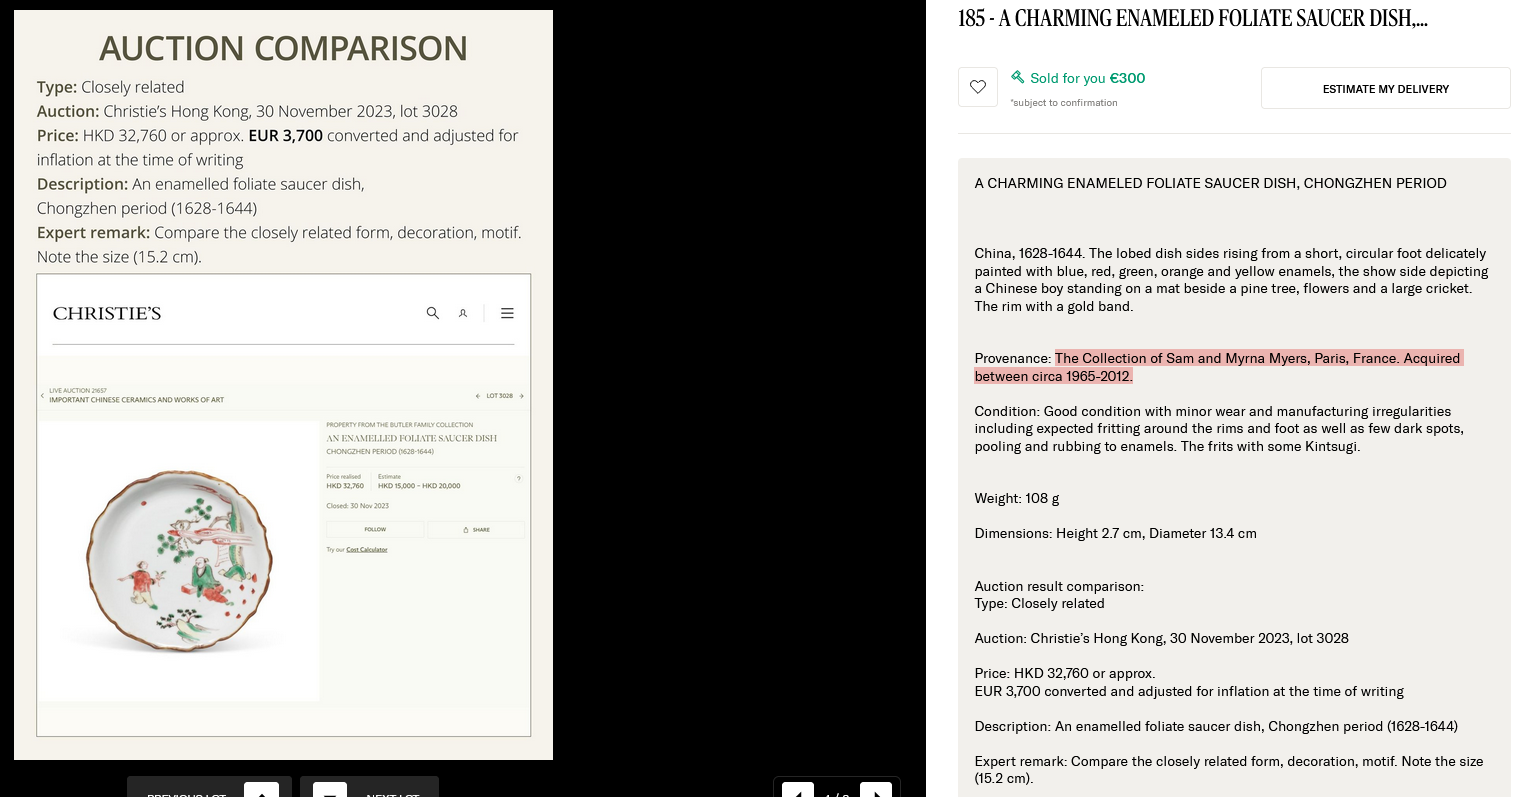Click the 'Auction: Christie's Hong Kong, 30 November 2023' line in description

point(1162,638)
